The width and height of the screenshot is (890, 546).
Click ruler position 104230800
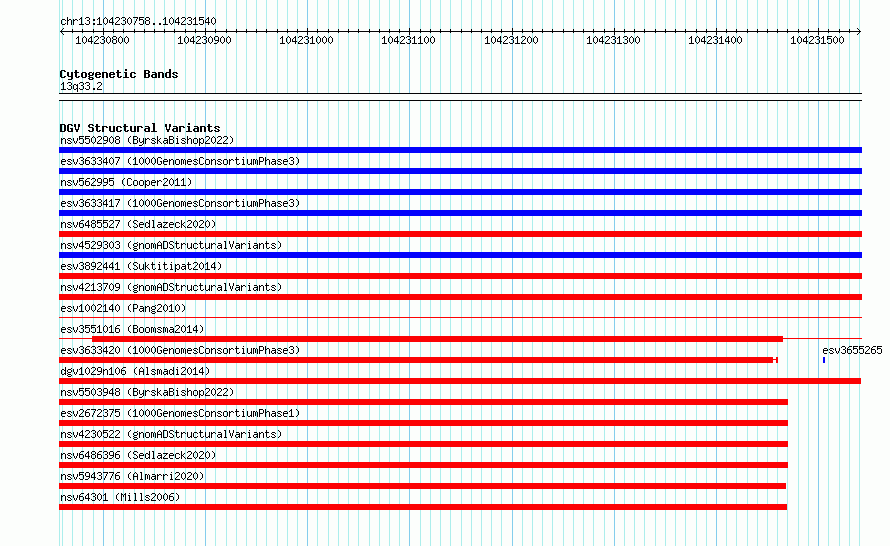point(102,40)
